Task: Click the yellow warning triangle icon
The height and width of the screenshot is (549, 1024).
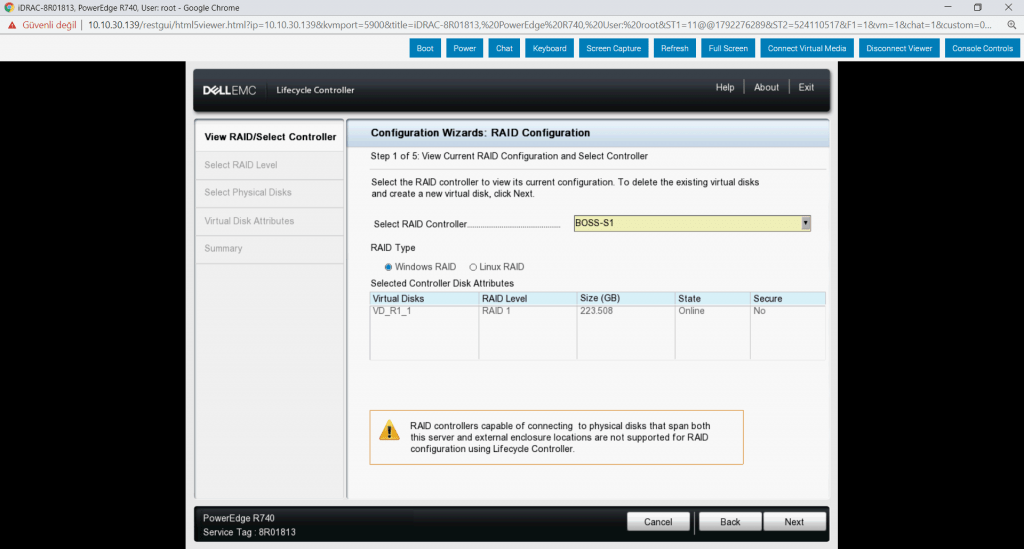Action: click(389, 432)
